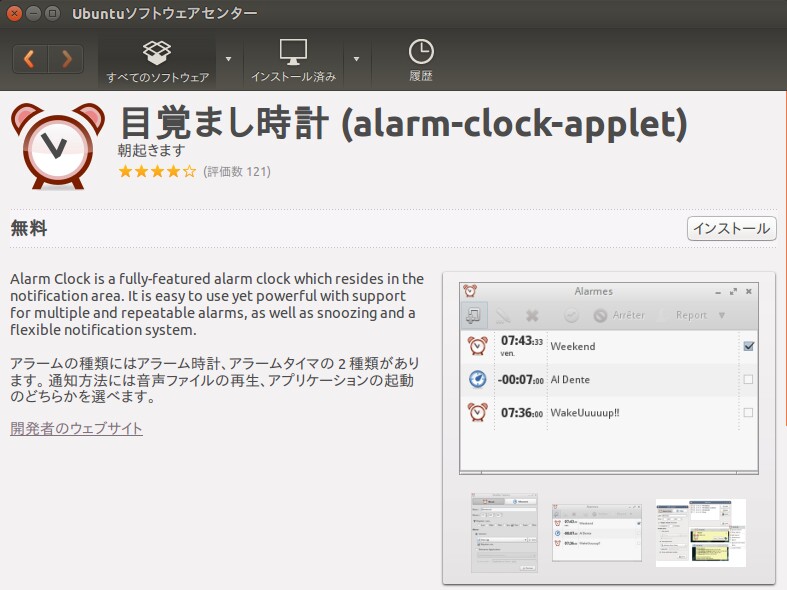Image resolution: width=787 pixels, height=590 pixels.
Task: Click the インストール button
Action: point(731,228)
